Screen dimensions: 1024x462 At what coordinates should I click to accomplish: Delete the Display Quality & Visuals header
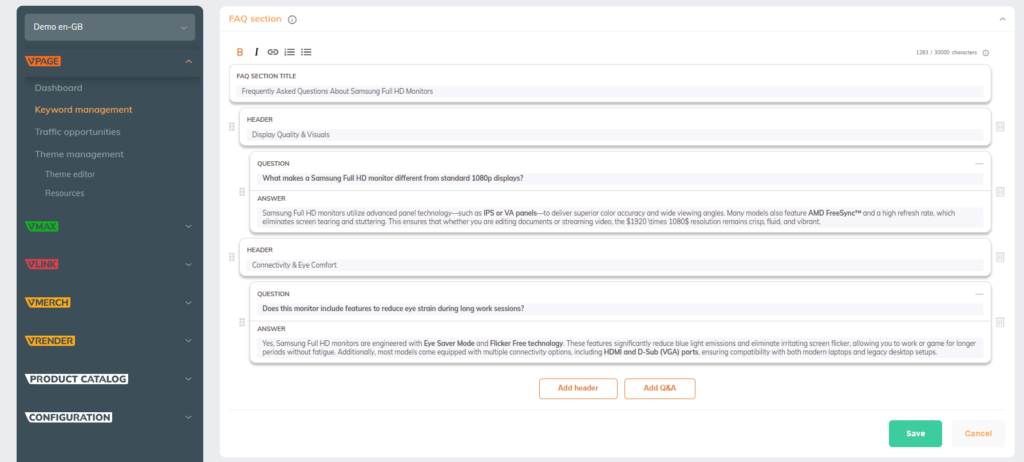1000,127
